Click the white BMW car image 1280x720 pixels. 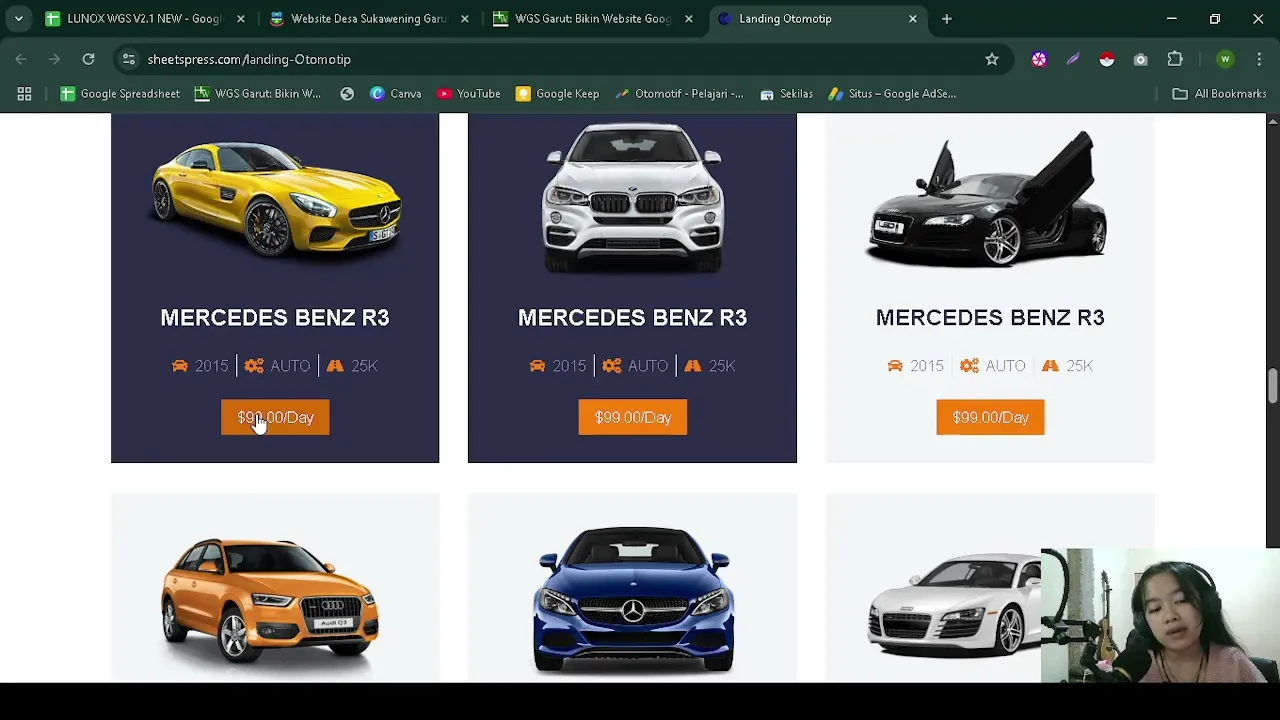pos(632,197)
